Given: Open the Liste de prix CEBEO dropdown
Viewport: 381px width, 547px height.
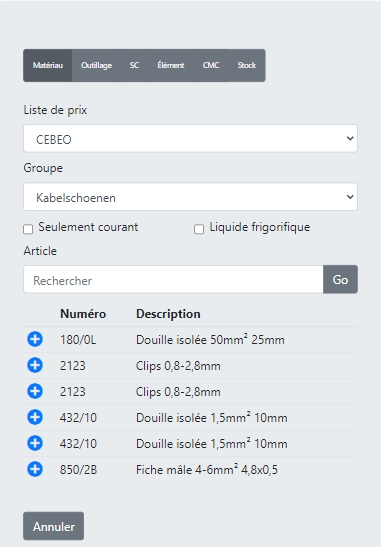Looking at the screenshot, I should pyautogui.click(x=190, y=138).
